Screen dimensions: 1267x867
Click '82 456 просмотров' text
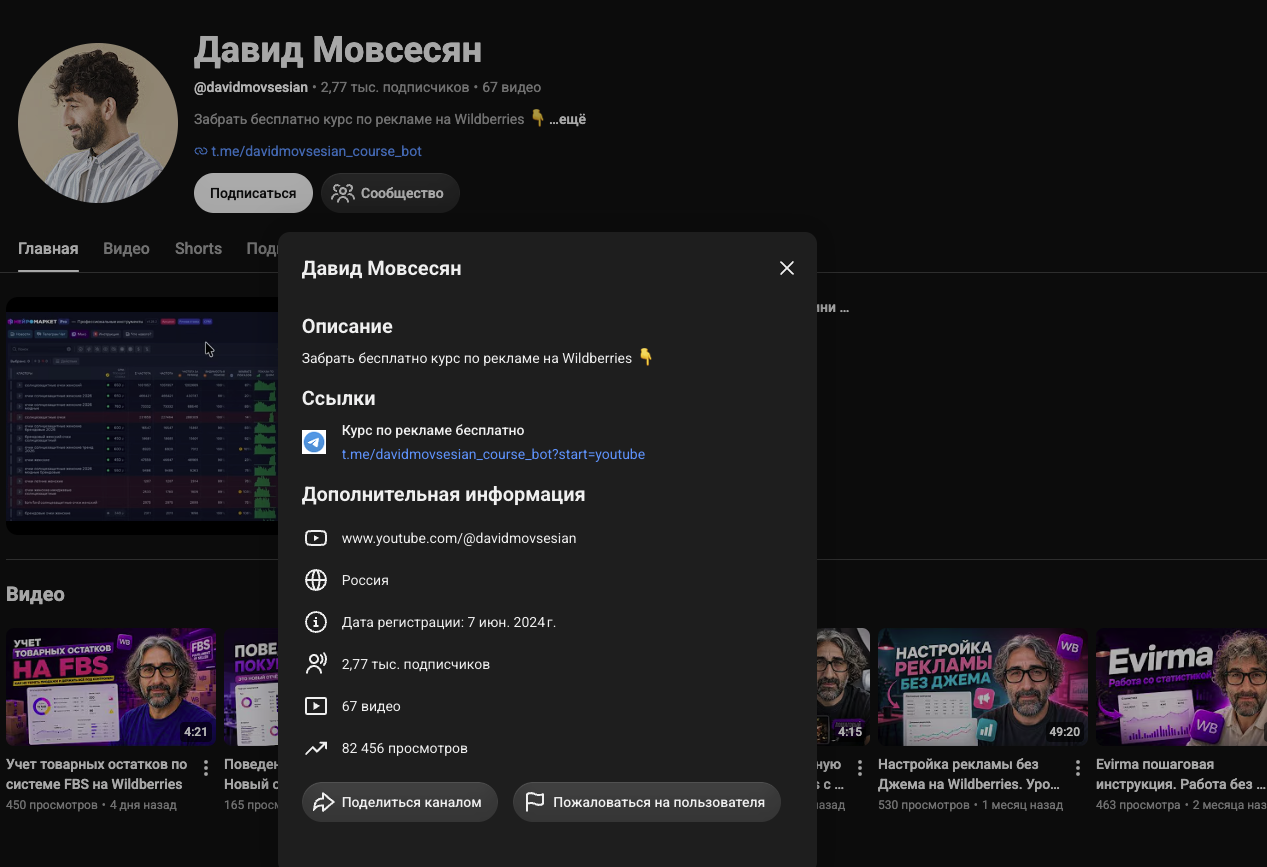(x=404, y=748)
